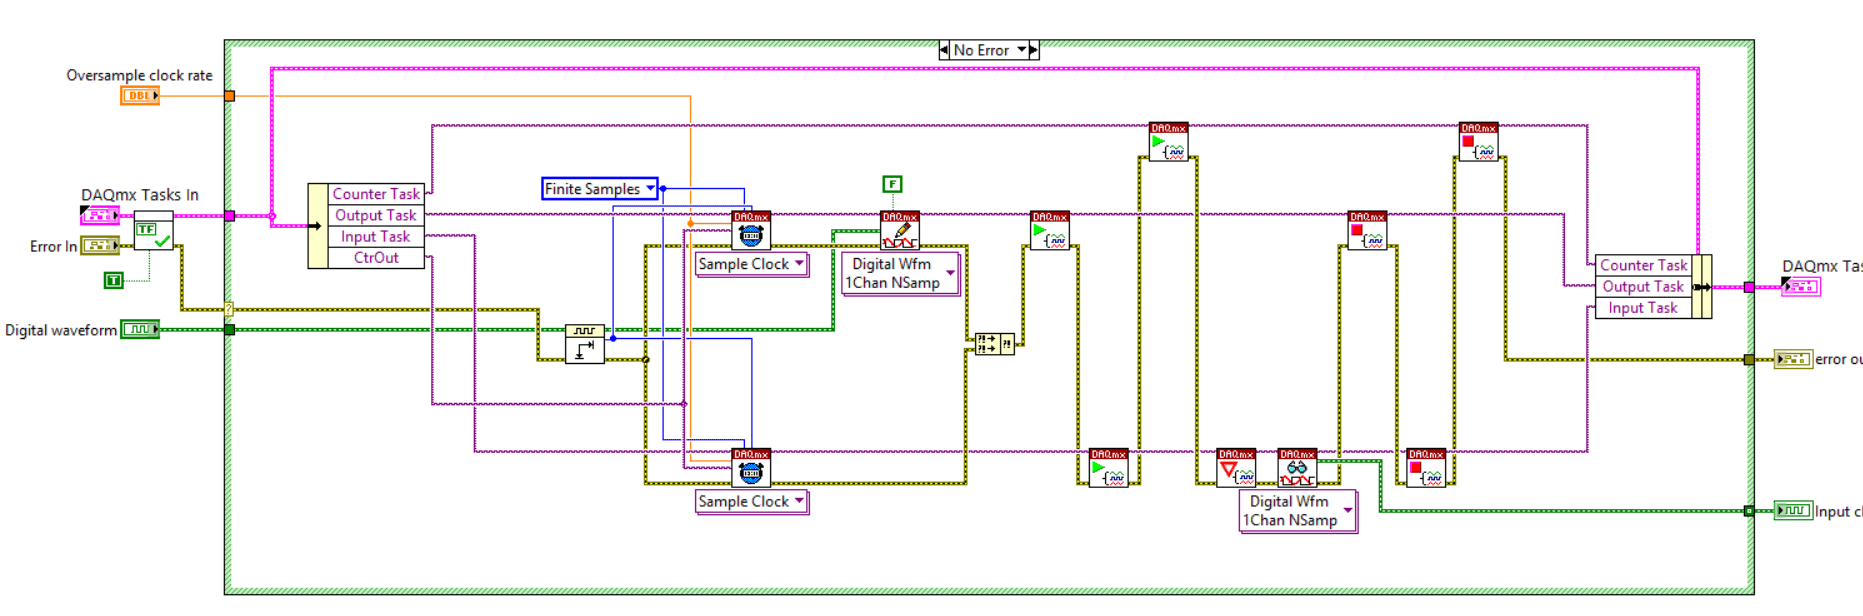Click the Merge Errors function node
This screenshot has height=616, width=1863.
click(994, 344)
